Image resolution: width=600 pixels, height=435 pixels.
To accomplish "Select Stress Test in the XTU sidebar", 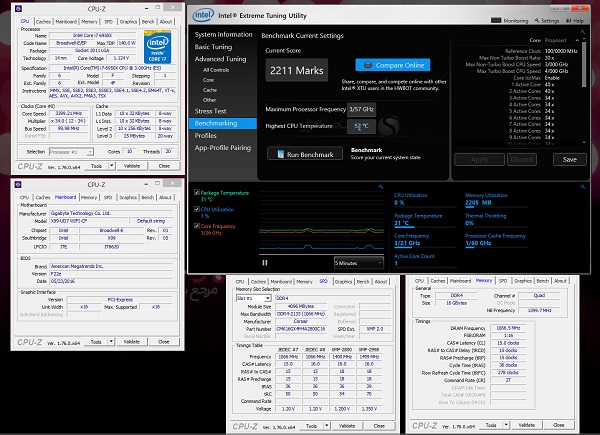I will (211, 113).
